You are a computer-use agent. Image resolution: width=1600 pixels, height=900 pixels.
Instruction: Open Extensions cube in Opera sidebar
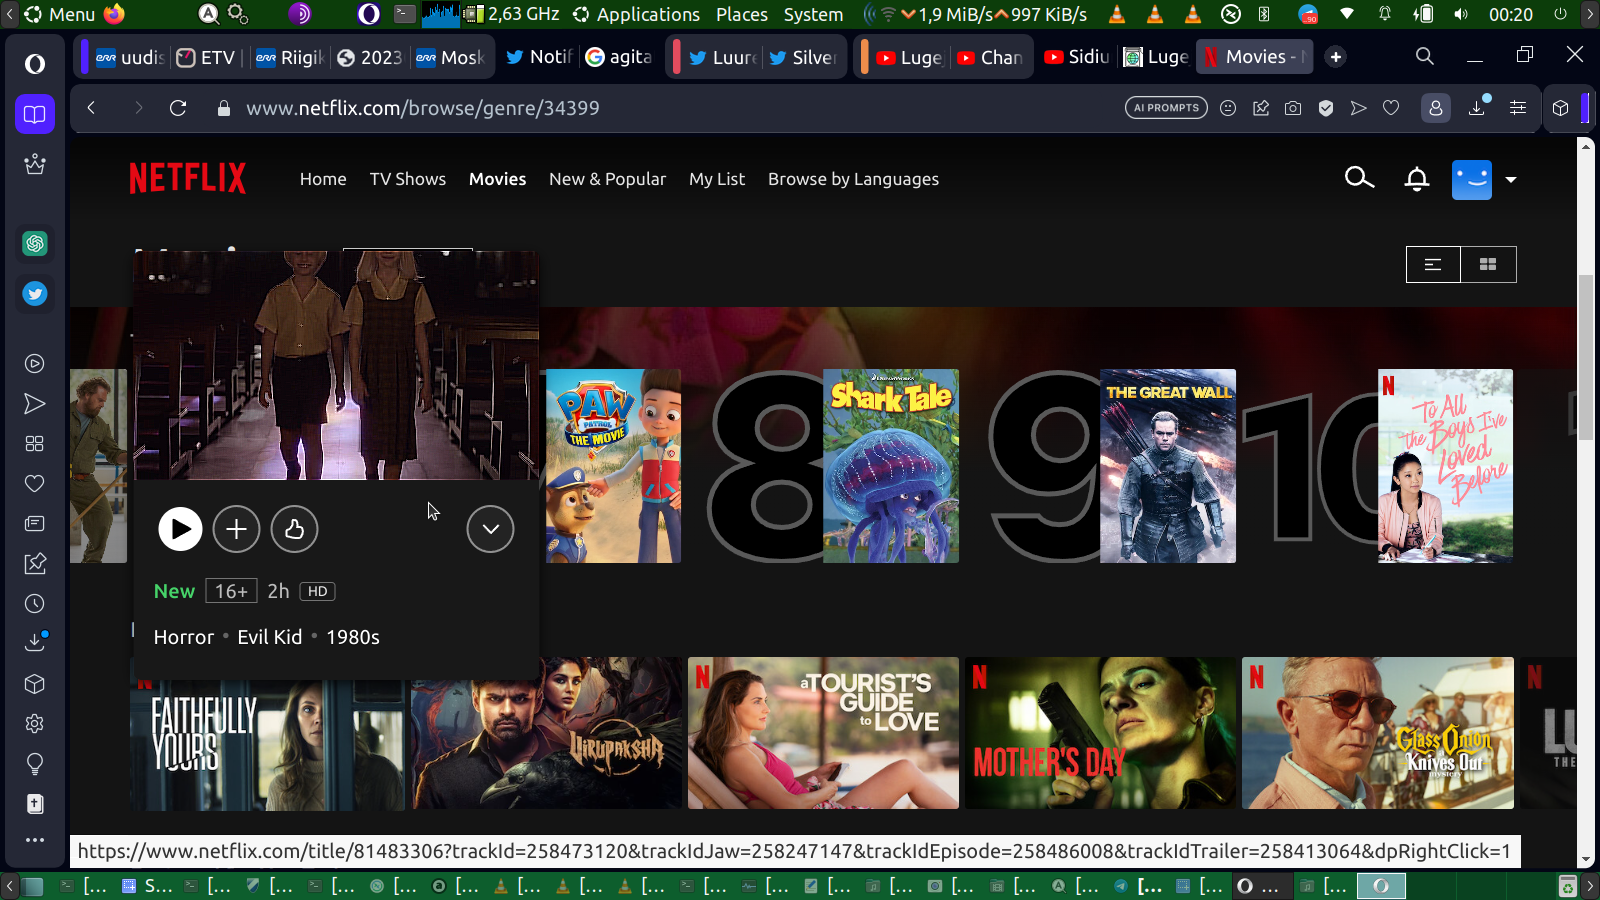pyautogui.click(x=35, y=684)
